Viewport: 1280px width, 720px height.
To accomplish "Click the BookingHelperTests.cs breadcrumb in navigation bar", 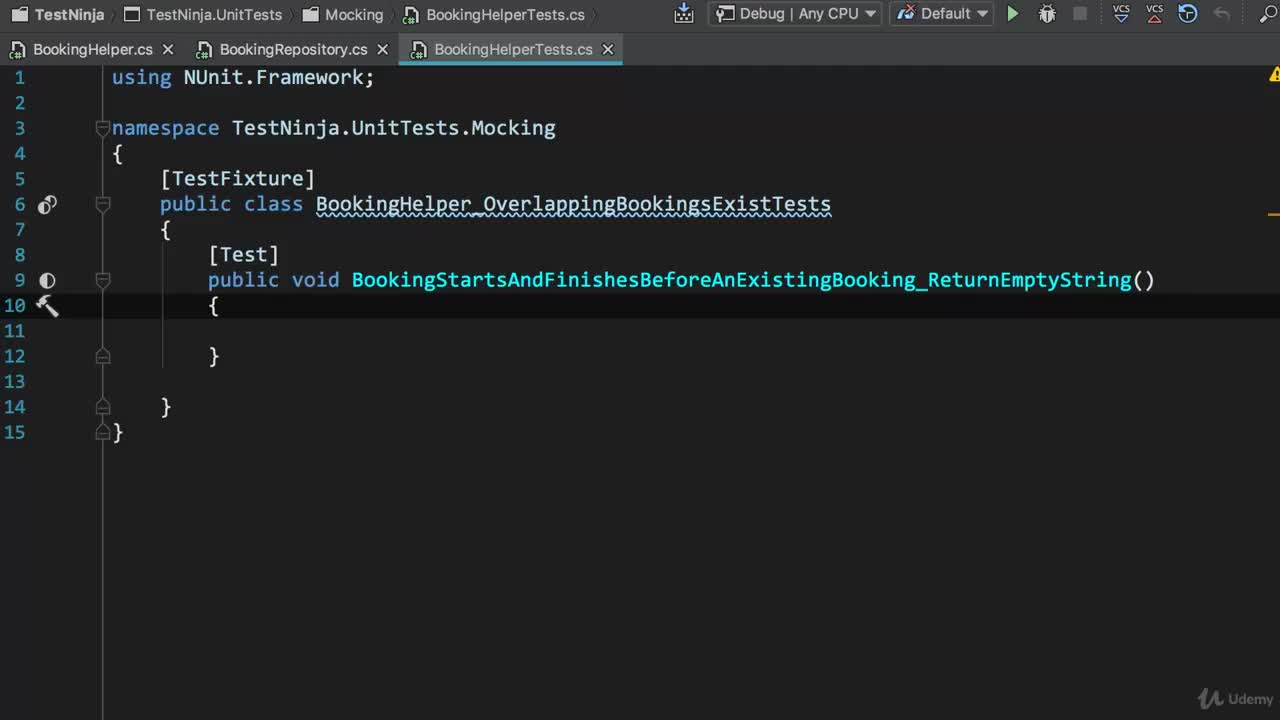I will pos(494,14).
